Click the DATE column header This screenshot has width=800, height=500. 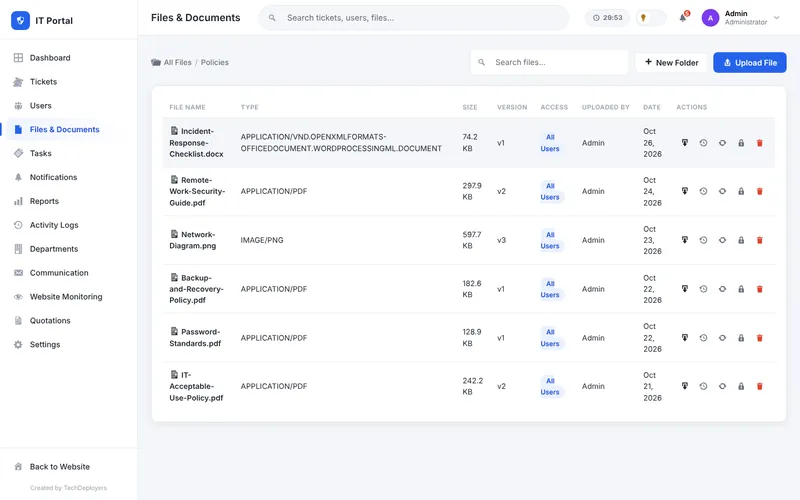click(652, 107)
